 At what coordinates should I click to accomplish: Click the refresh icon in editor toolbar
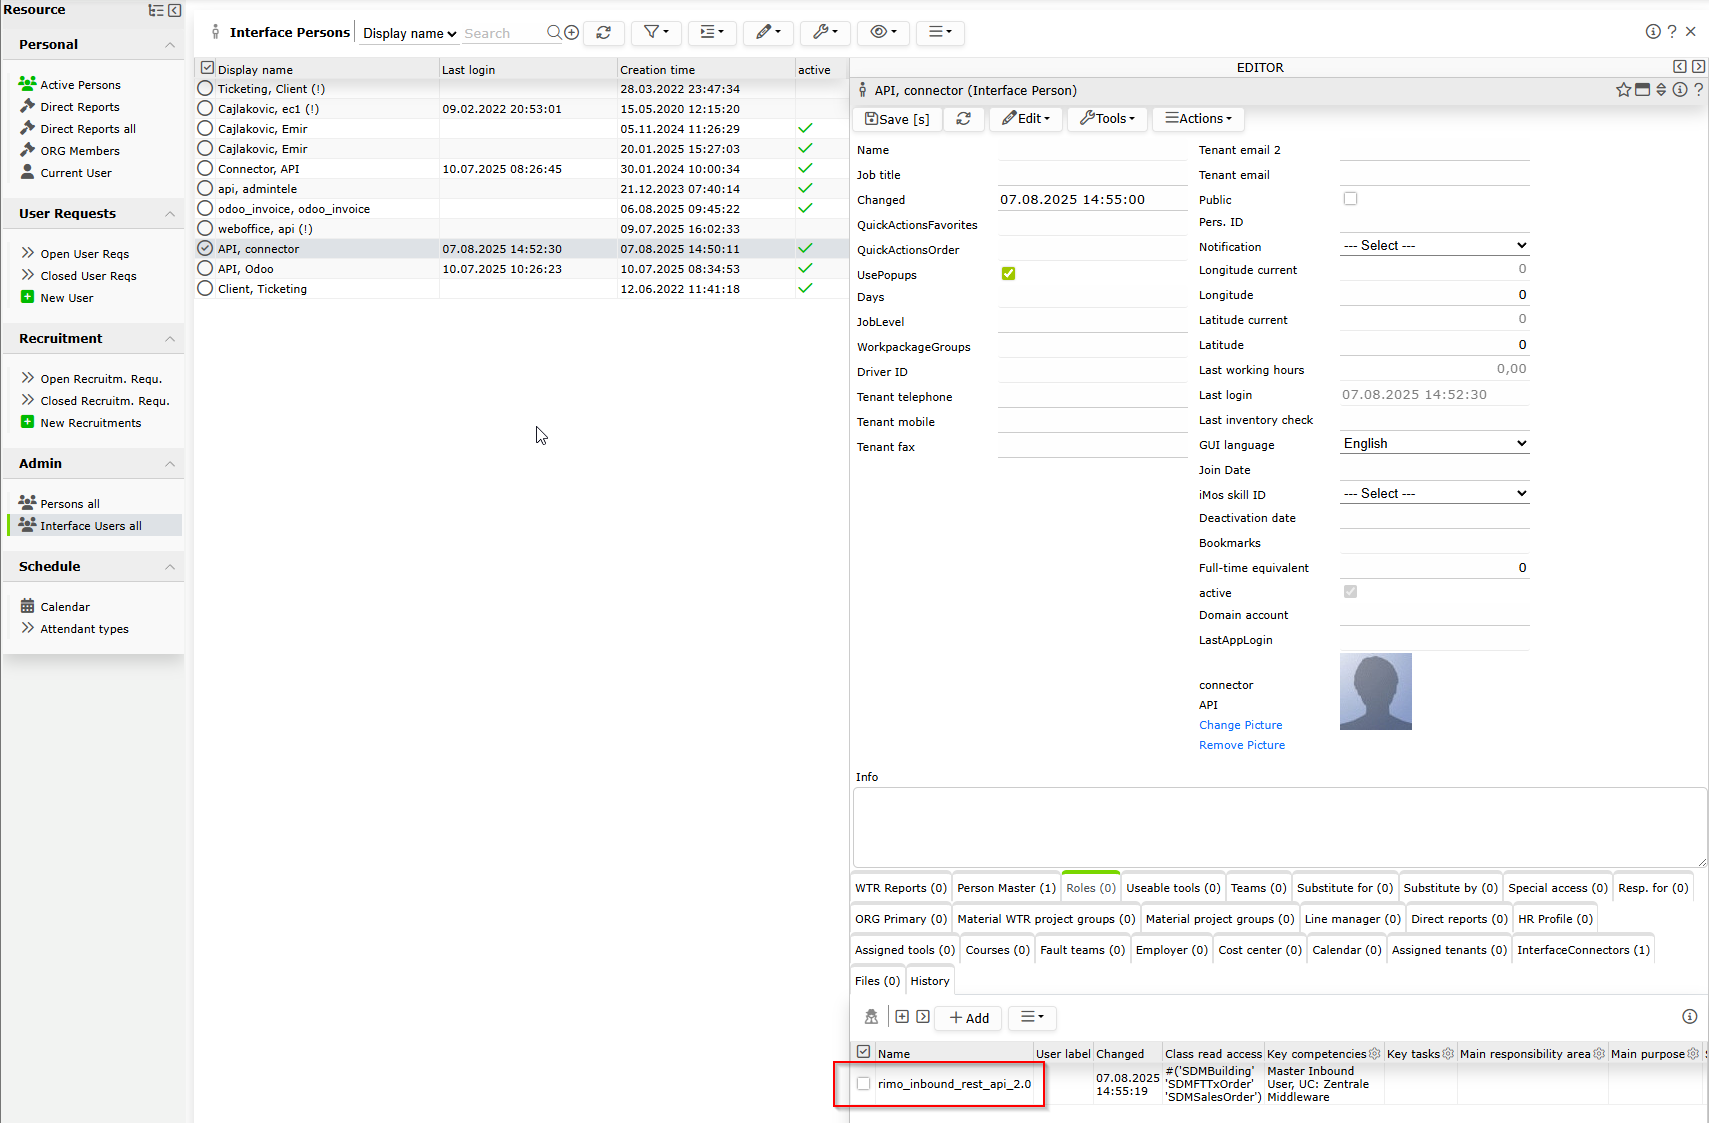click(x=964, y=118)
